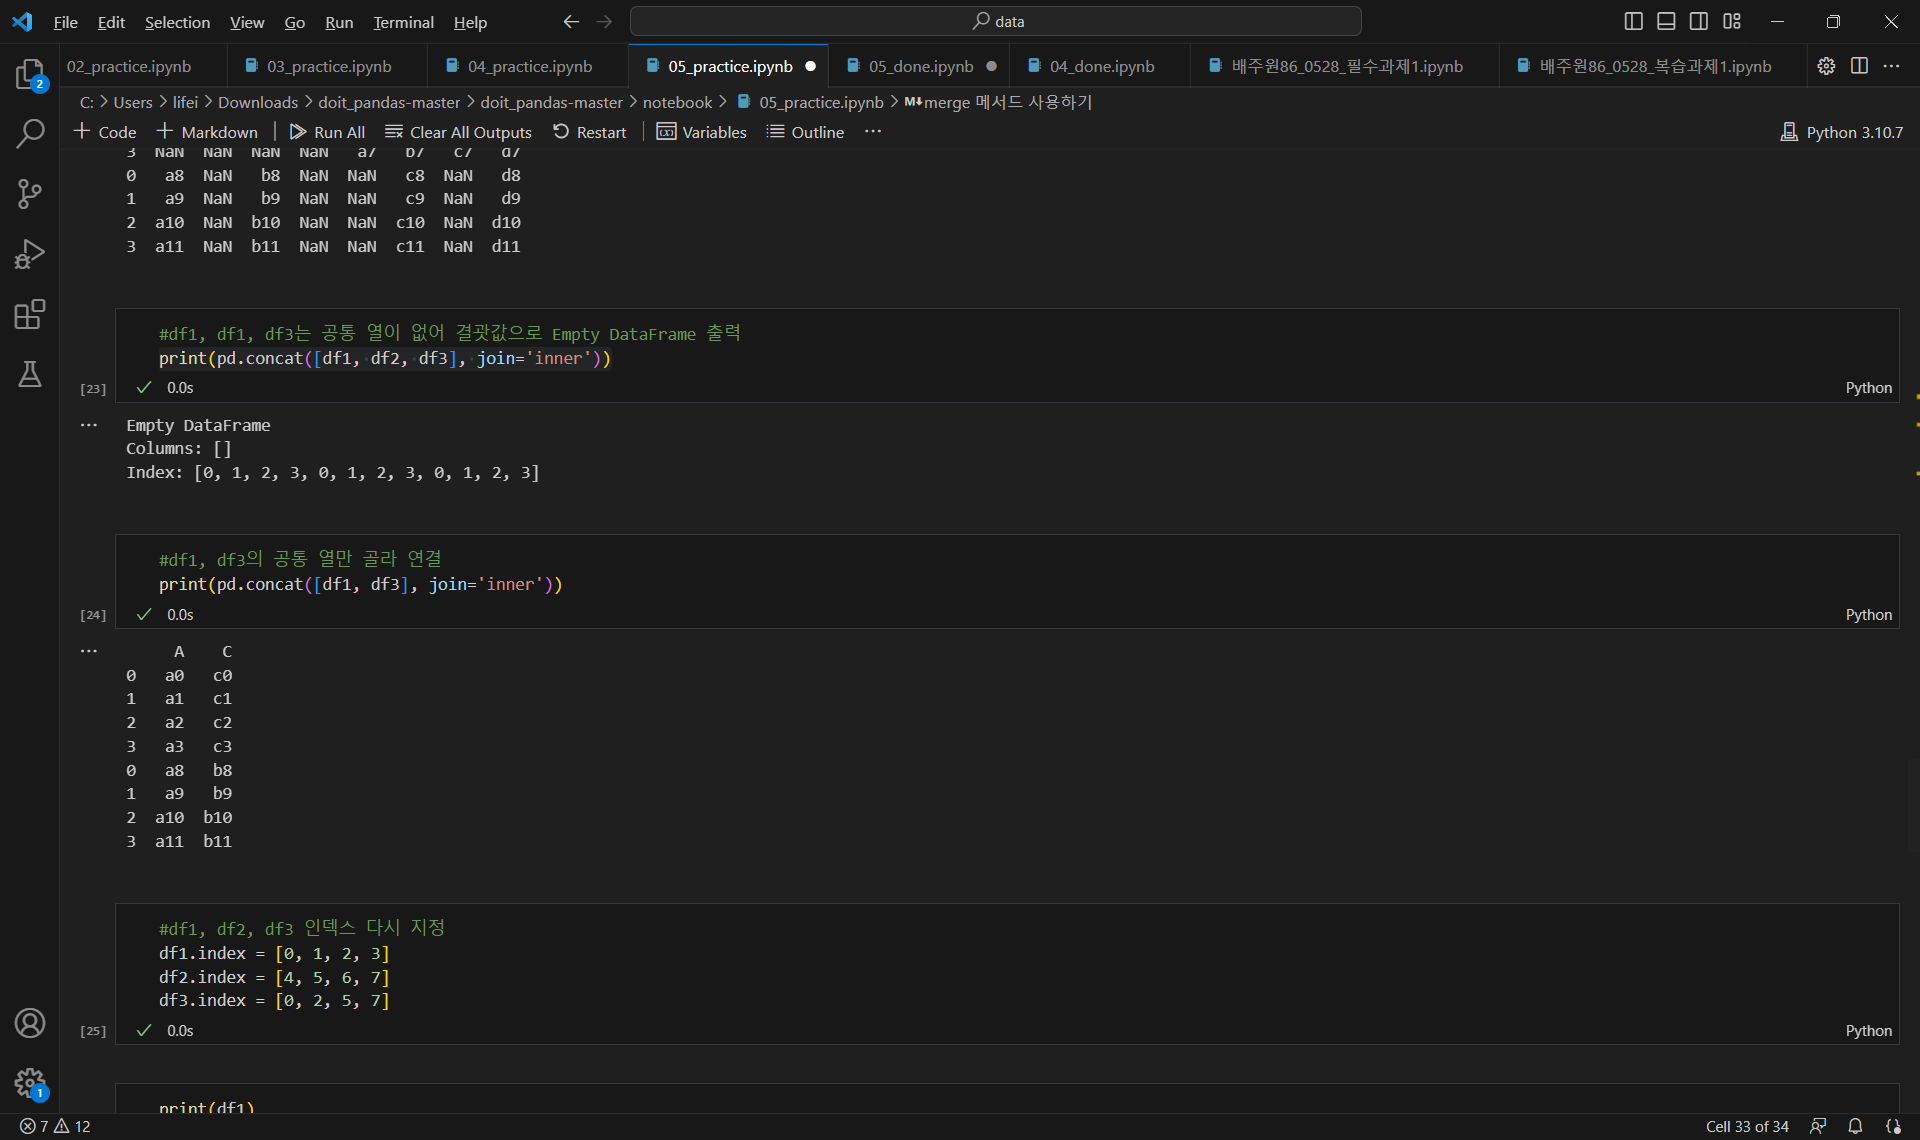This screenshot has height=1140, width=1920.
Task: Switch to 04_practice.ipynb tab
Action: (529, 66)
